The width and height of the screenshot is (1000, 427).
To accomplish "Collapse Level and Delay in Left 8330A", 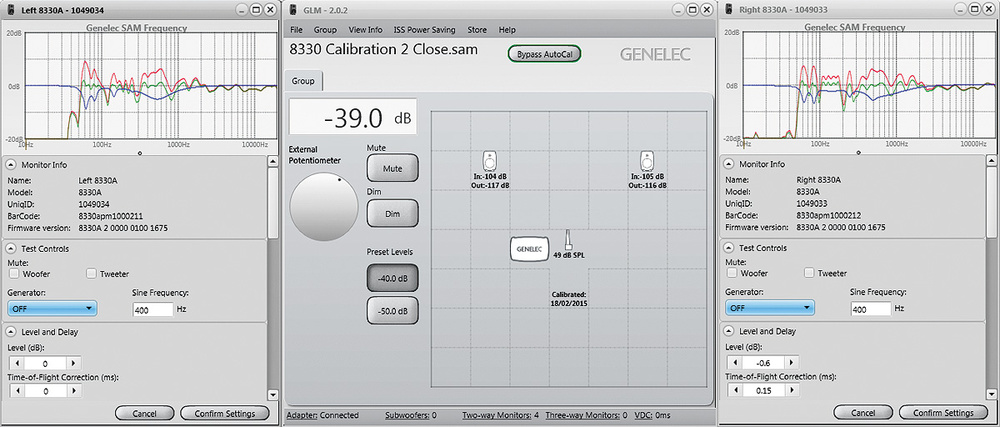I will (12, 331).
